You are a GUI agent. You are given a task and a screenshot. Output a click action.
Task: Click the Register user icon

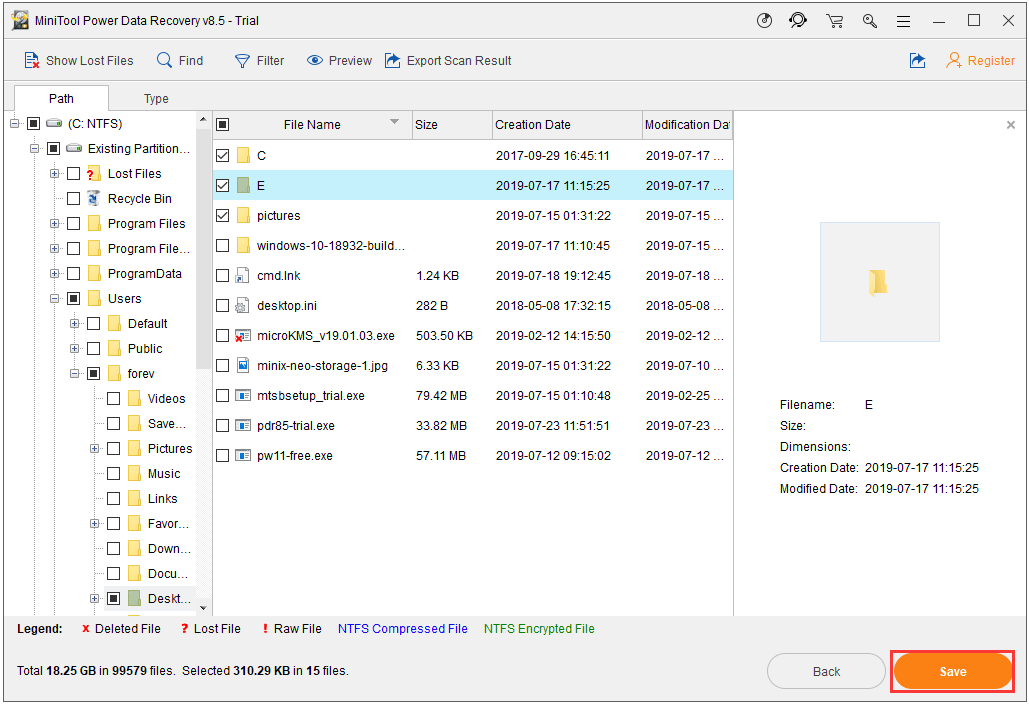coord(954,60)
